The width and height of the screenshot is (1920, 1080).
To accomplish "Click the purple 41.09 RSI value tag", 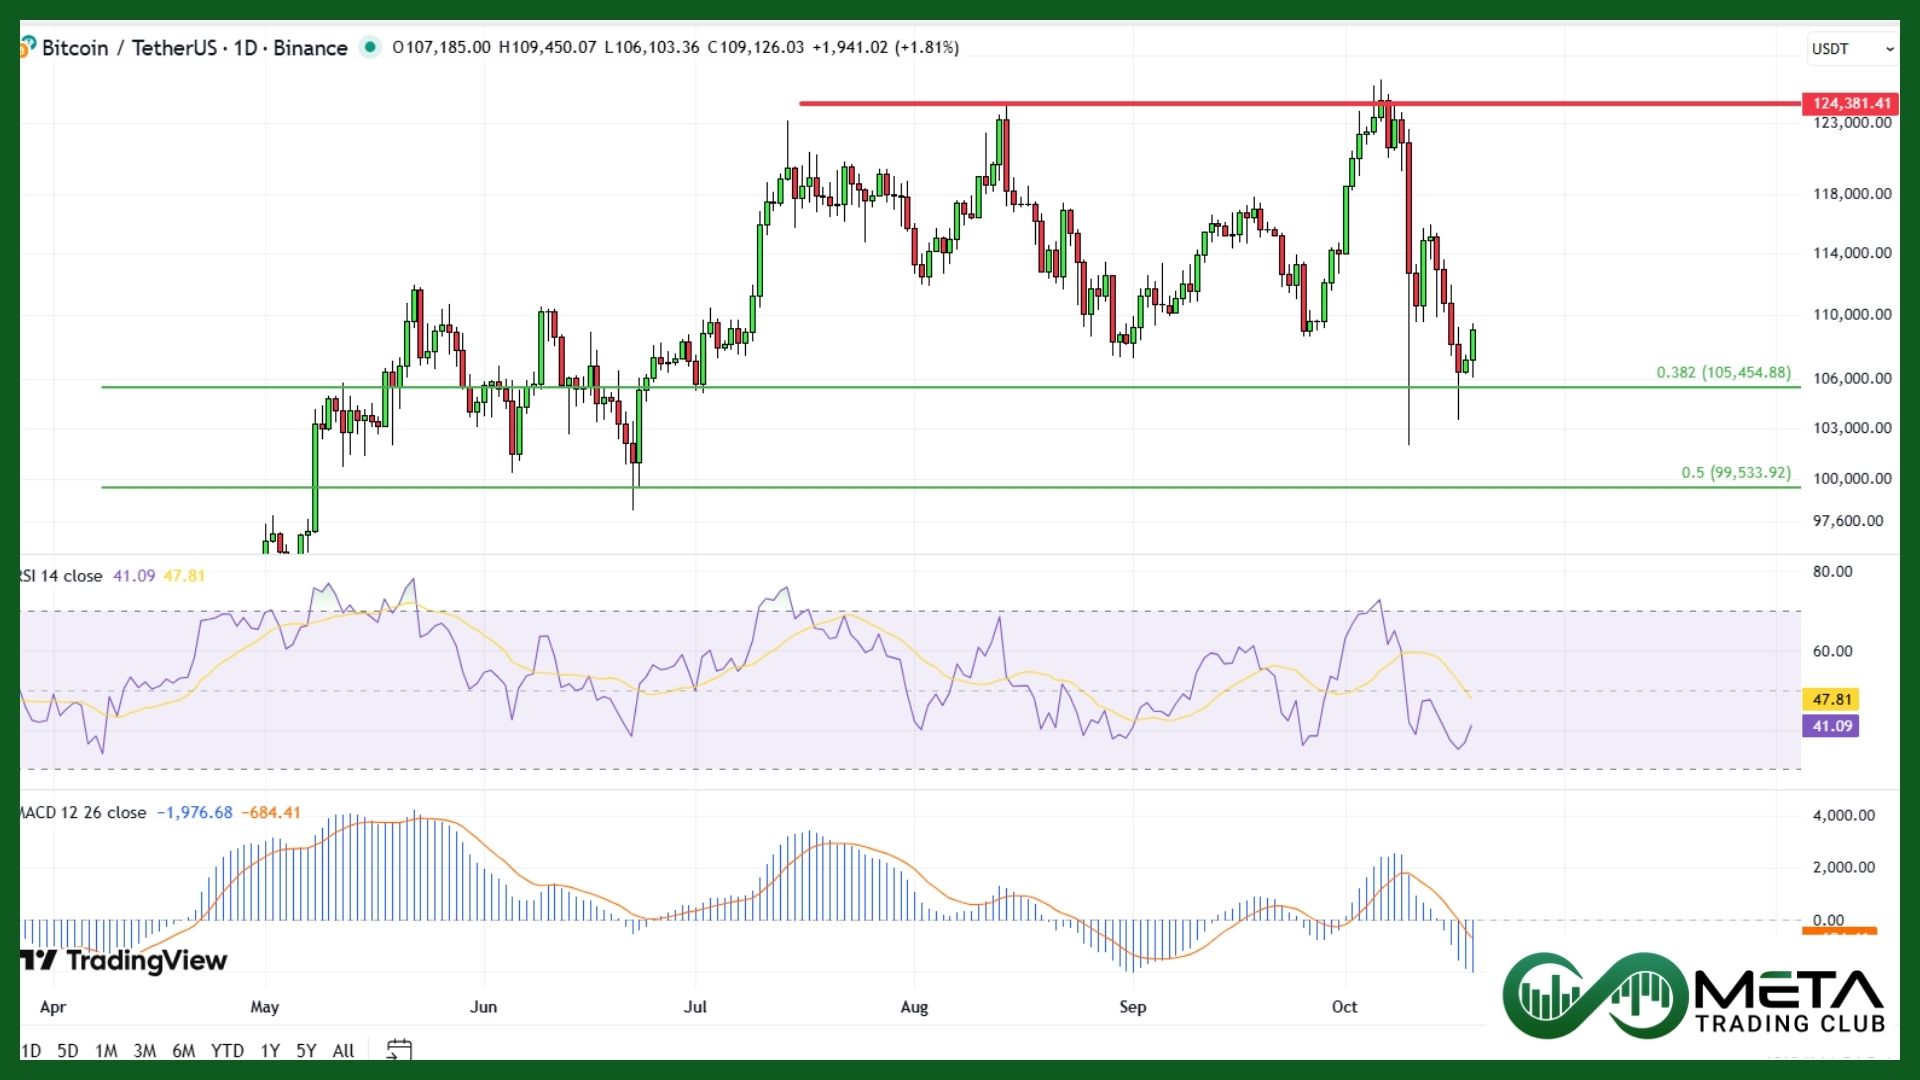I will pos(1831,727).
